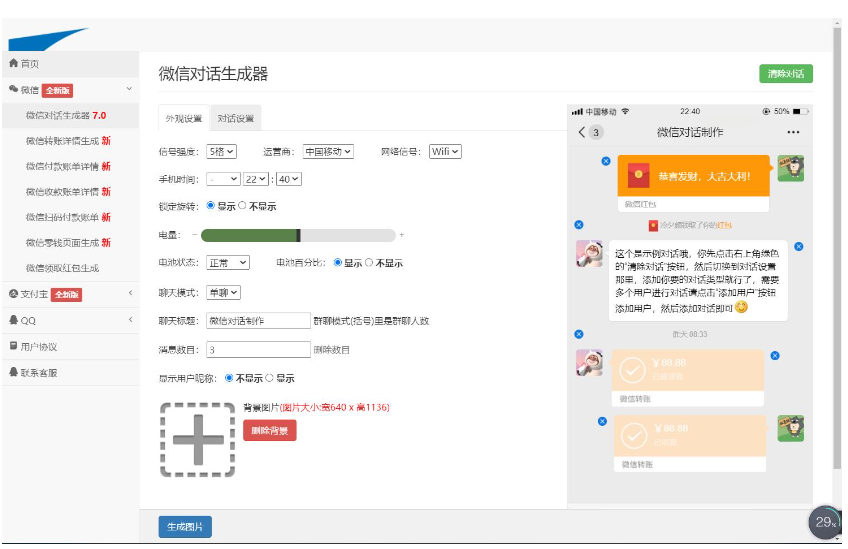Open 微信收款账单详情 in the sidebar

(x=68, y=191)
